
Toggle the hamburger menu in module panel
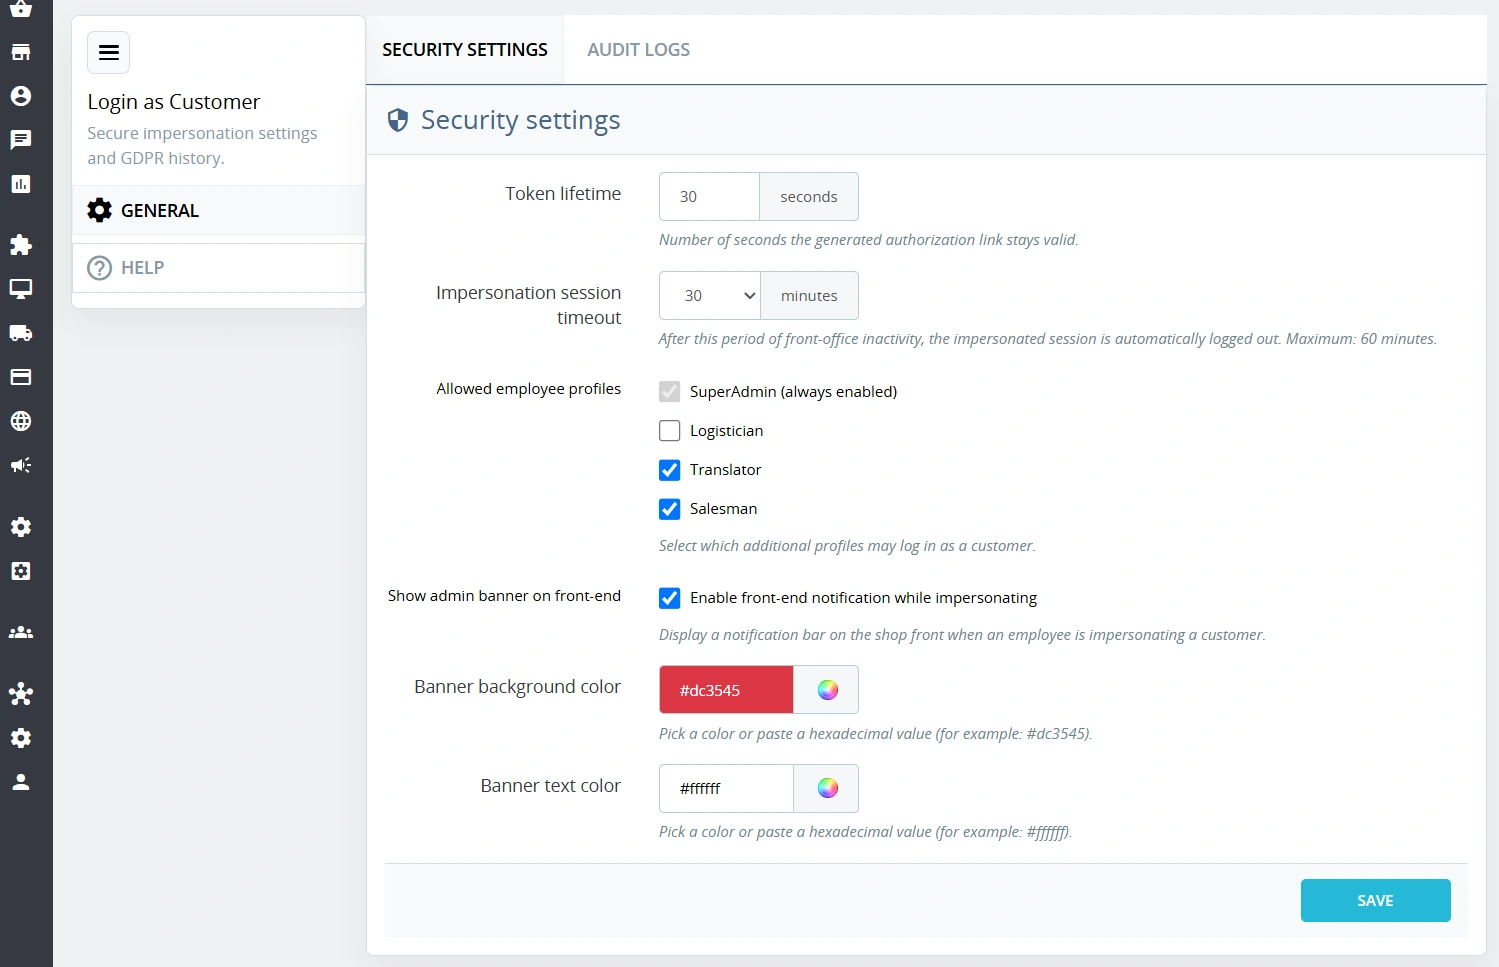click(109, 53)
